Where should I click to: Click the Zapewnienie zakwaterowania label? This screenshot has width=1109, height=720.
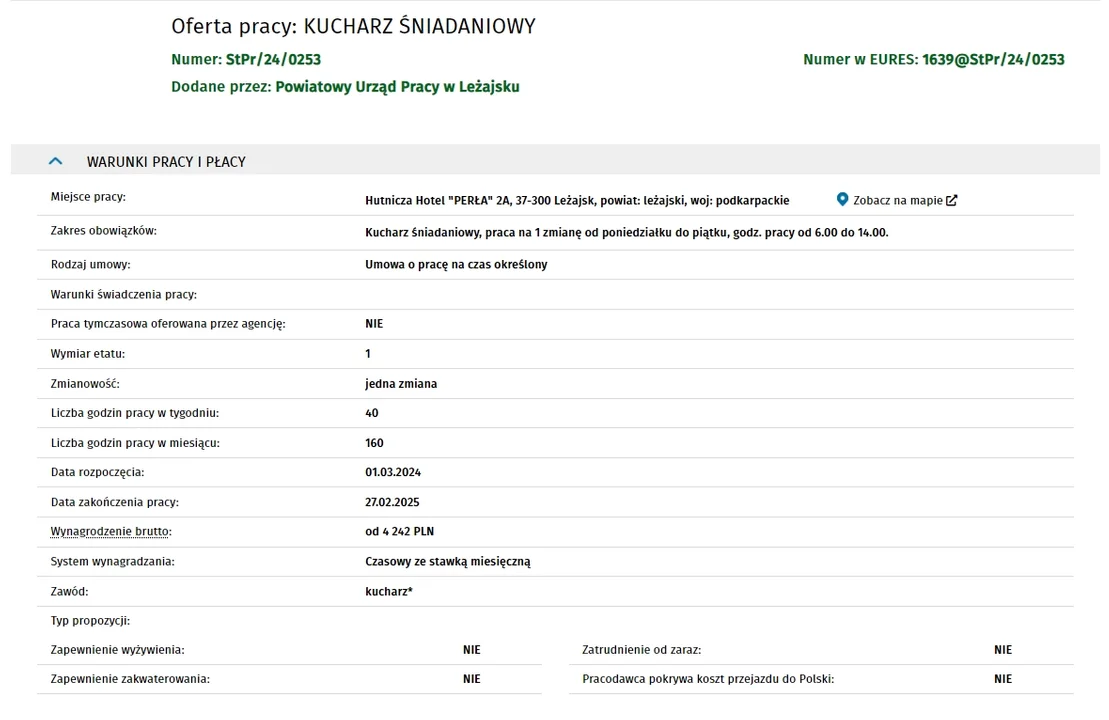[130, 679]
